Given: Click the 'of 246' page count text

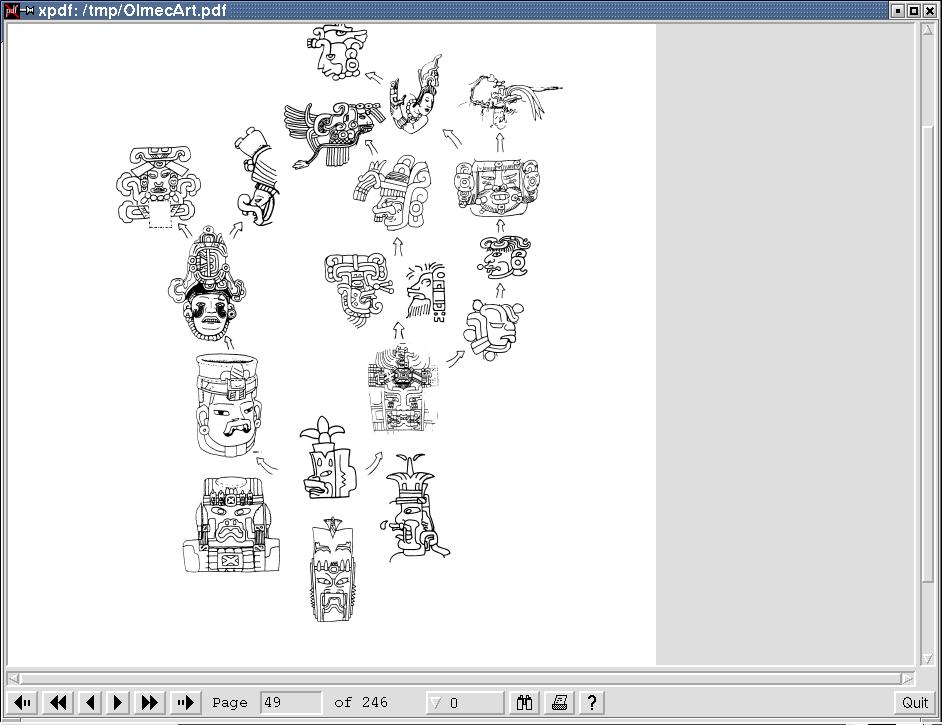Looking at the screenshot, I should pos(360,702).
